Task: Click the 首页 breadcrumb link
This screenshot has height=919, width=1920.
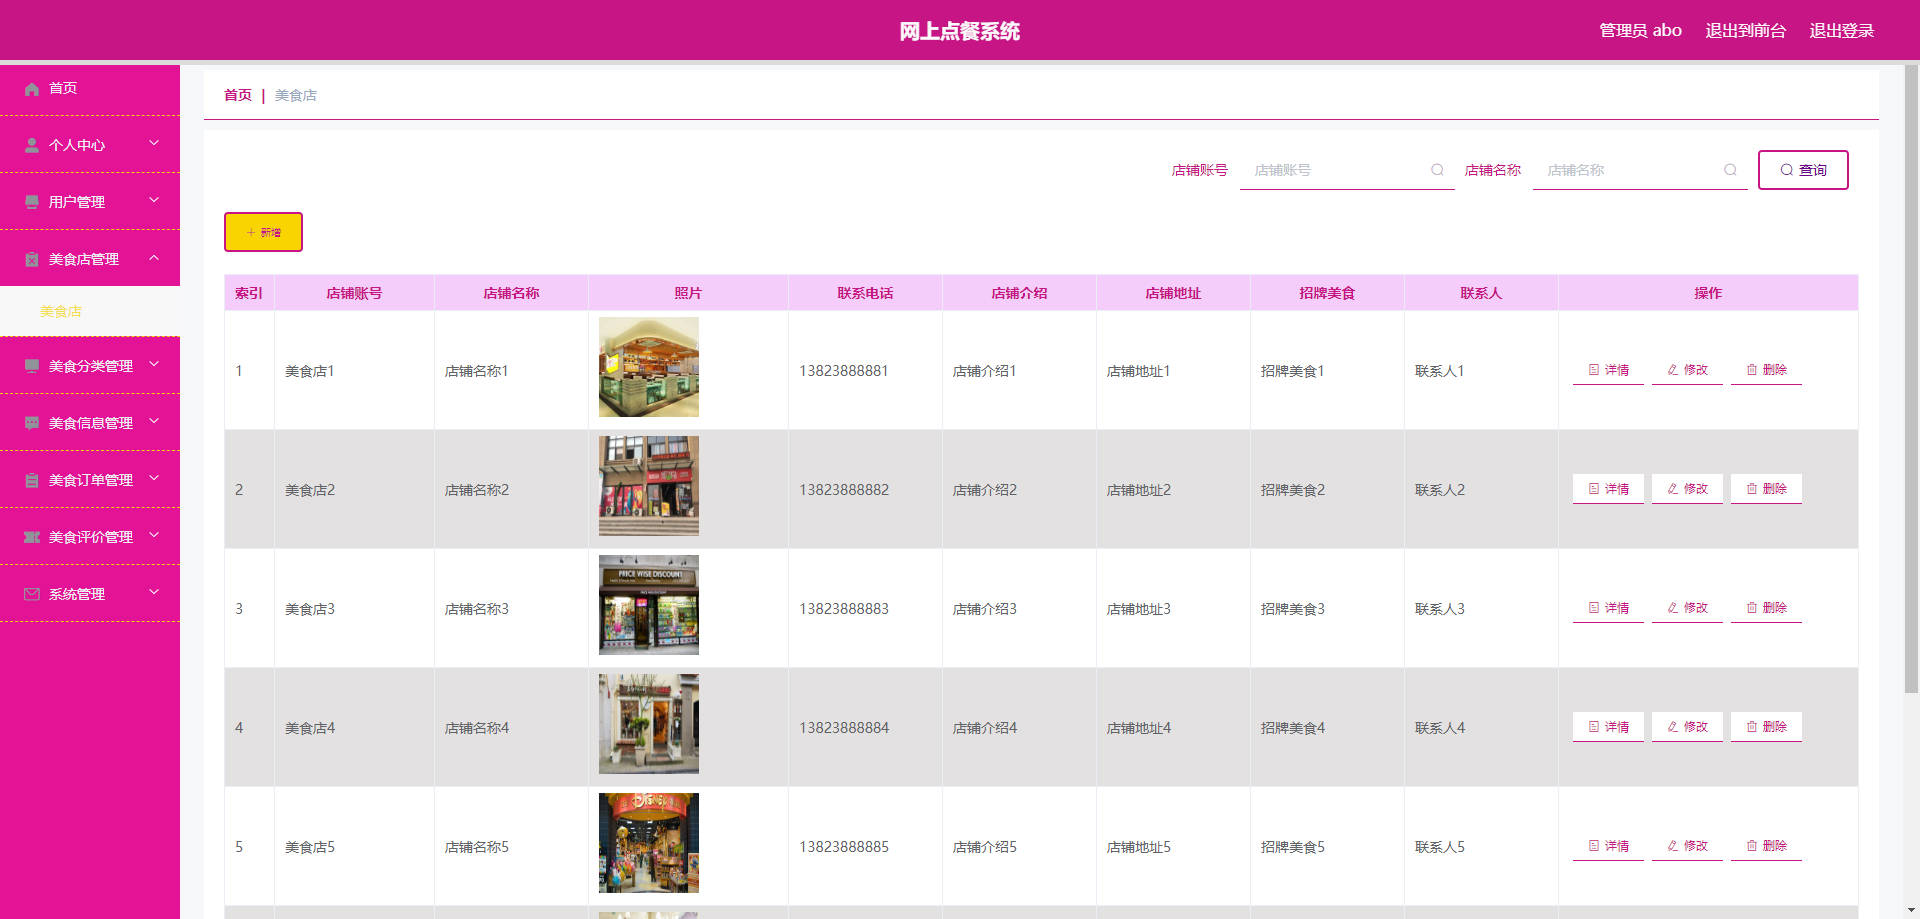Action: pos(238,95)
